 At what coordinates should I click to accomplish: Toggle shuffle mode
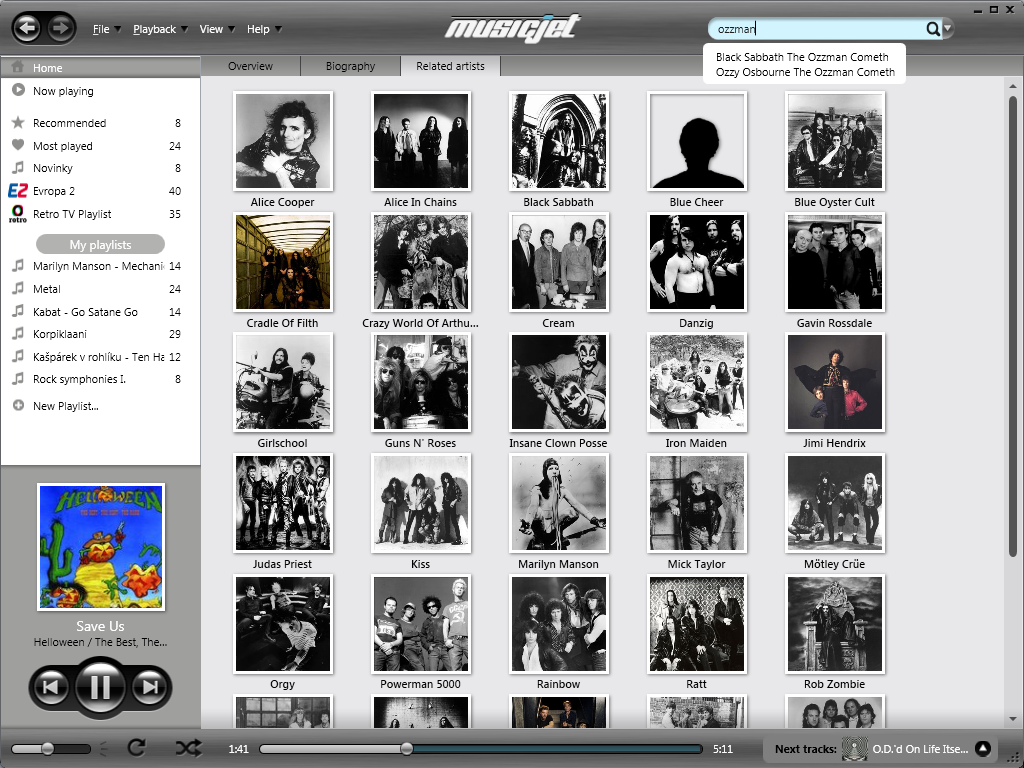pos(189,748)
